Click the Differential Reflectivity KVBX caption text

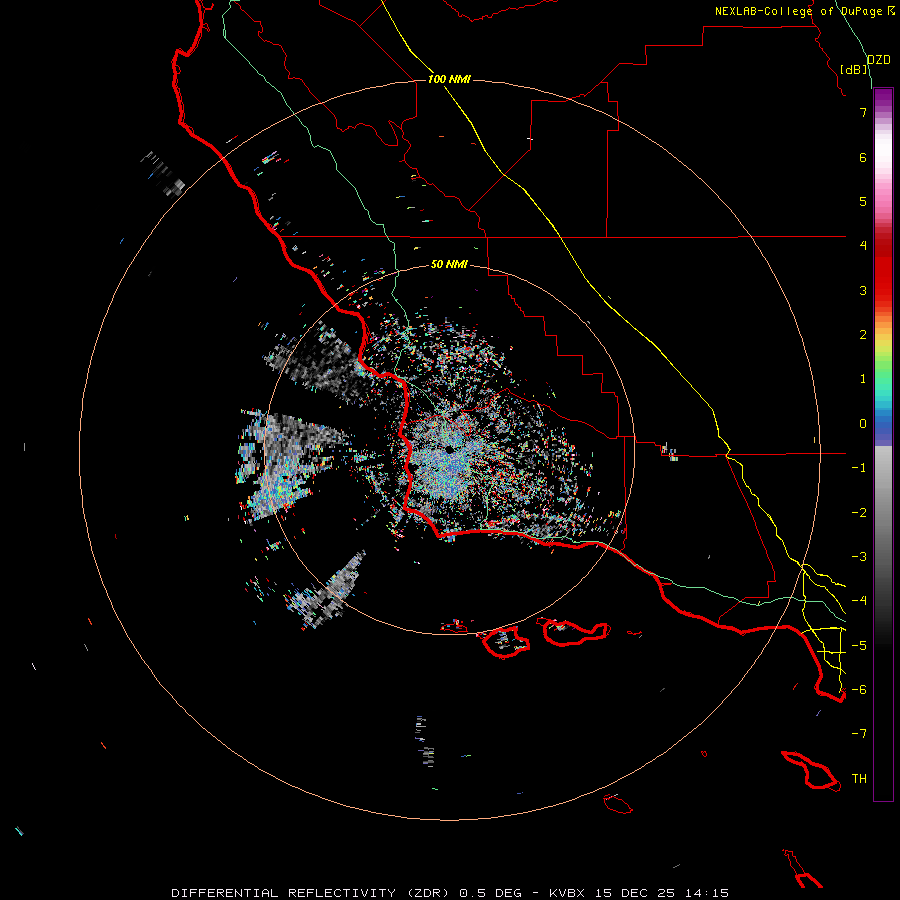pos(450,893)
